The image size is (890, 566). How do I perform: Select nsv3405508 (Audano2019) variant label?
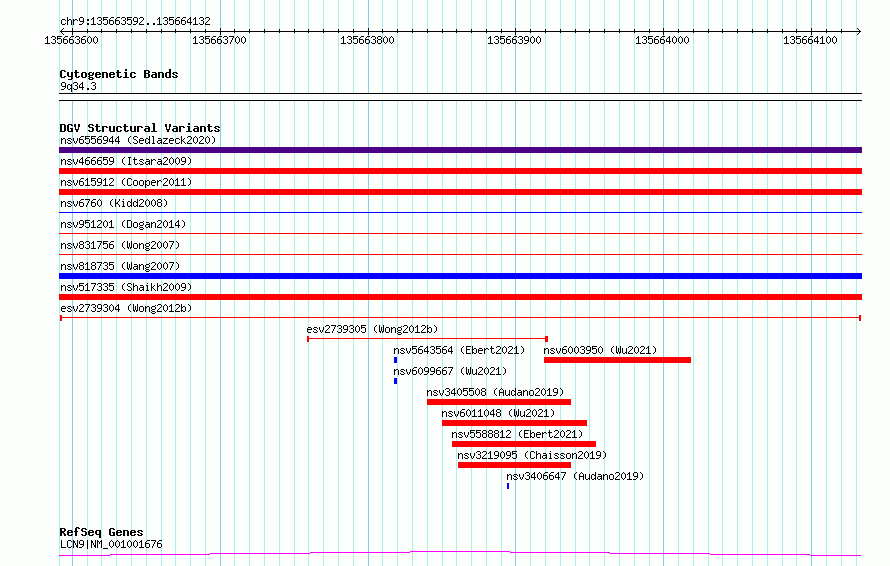point(495,392)
